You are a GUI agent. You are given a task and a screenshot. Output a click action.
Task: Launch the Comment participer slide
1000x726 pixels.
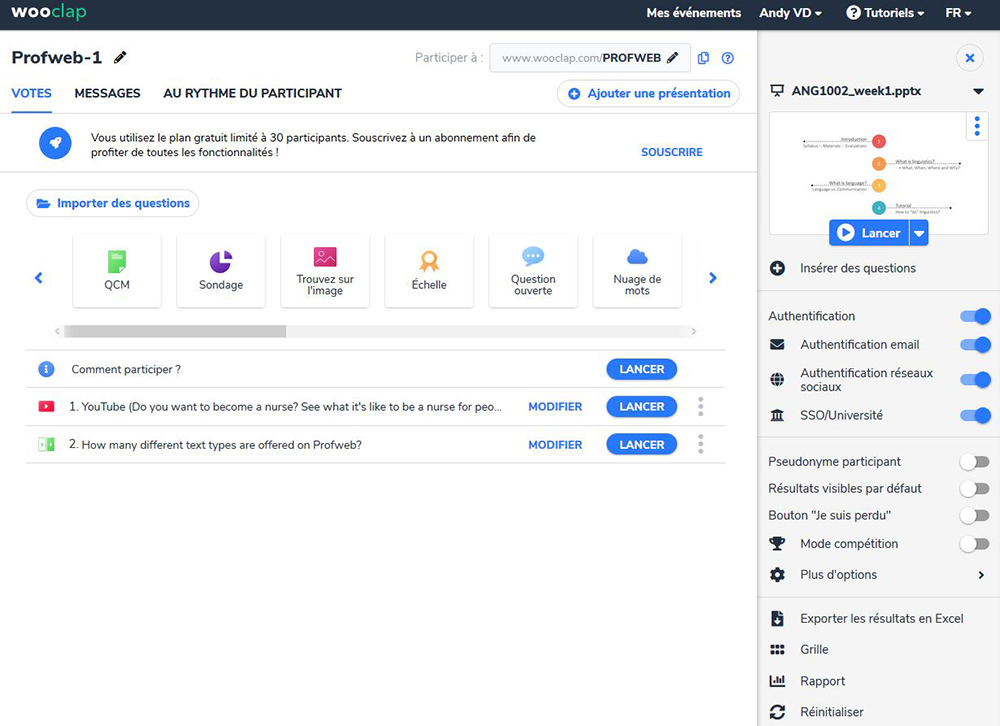pyautogui.click(x=642, y=369)
